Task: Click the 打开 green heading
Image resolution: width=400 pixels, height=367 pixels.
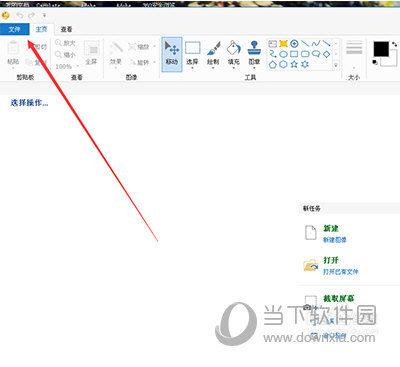Action: point(331,260)
